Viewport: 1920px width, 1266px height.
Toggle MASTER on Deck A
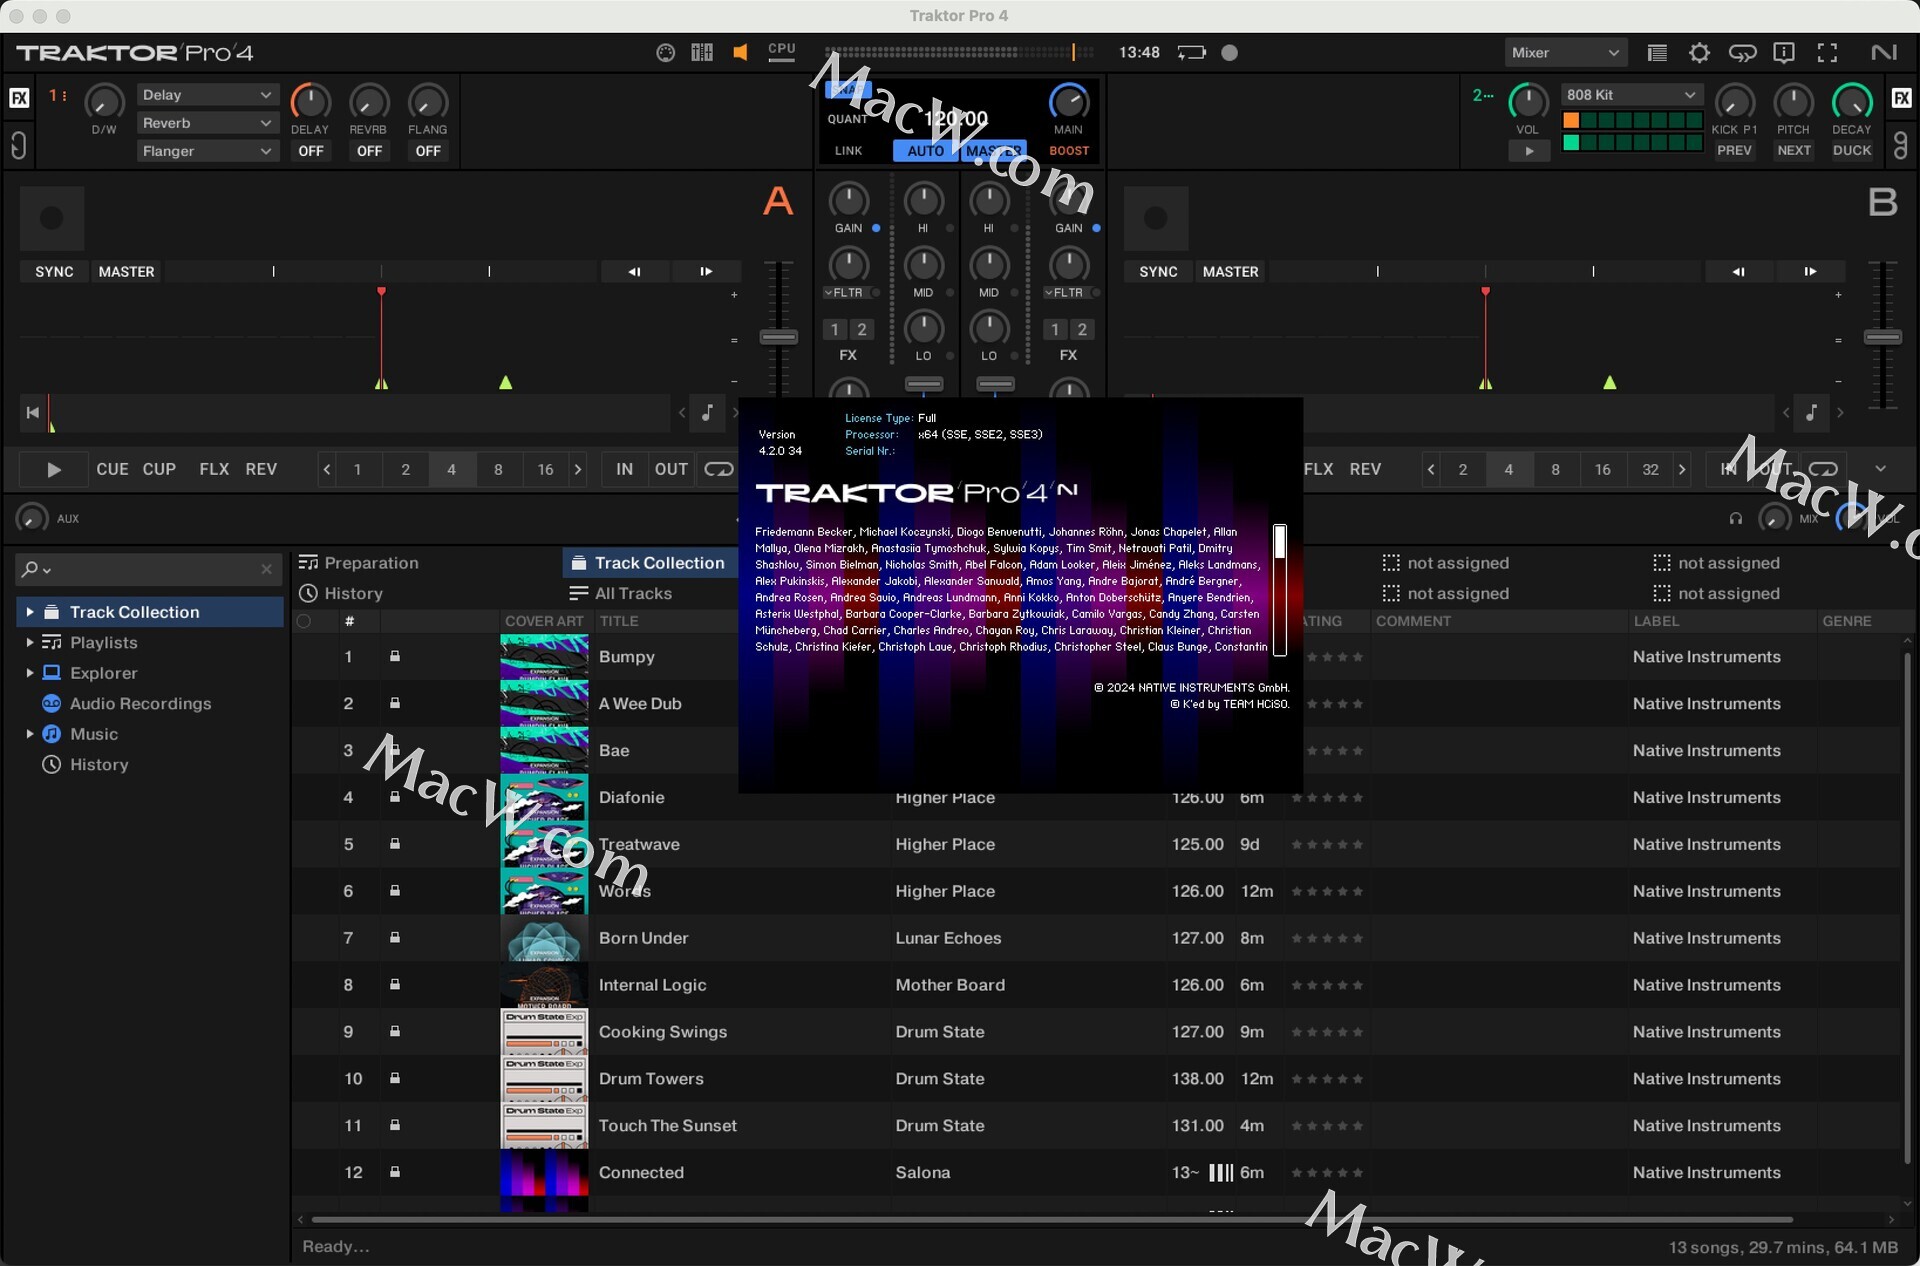click(127, 272)
